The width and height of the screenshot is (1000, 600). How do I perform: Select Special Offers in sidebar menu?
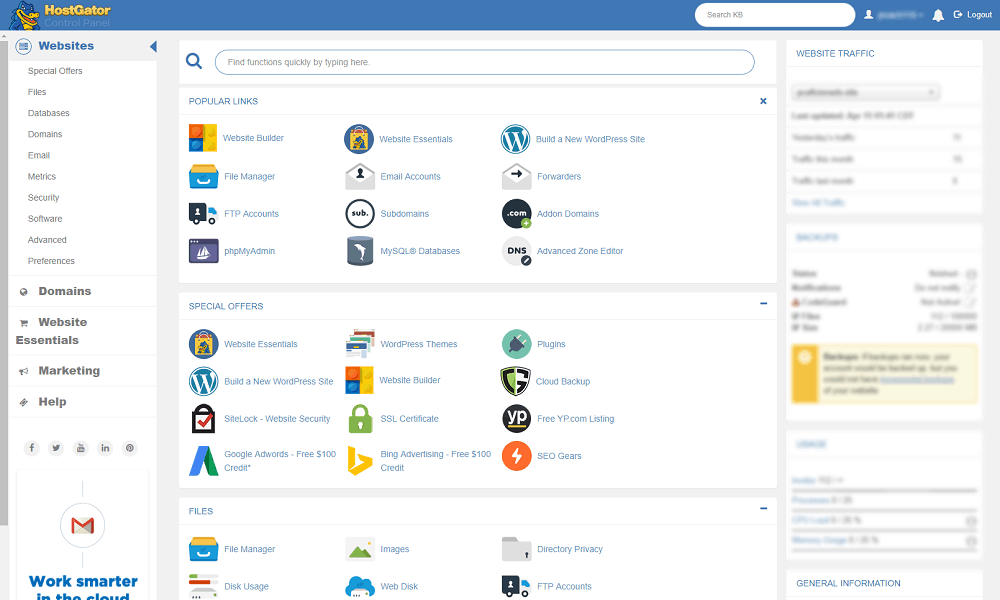[x=55, y=71]
